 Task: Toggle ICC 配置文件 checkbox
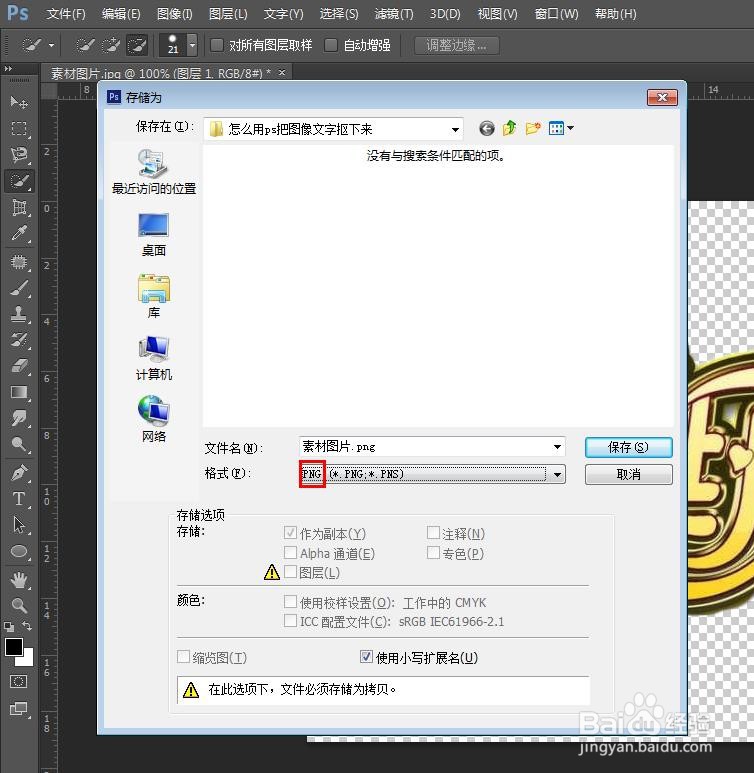pyautogui.click(x=290, y=621)
